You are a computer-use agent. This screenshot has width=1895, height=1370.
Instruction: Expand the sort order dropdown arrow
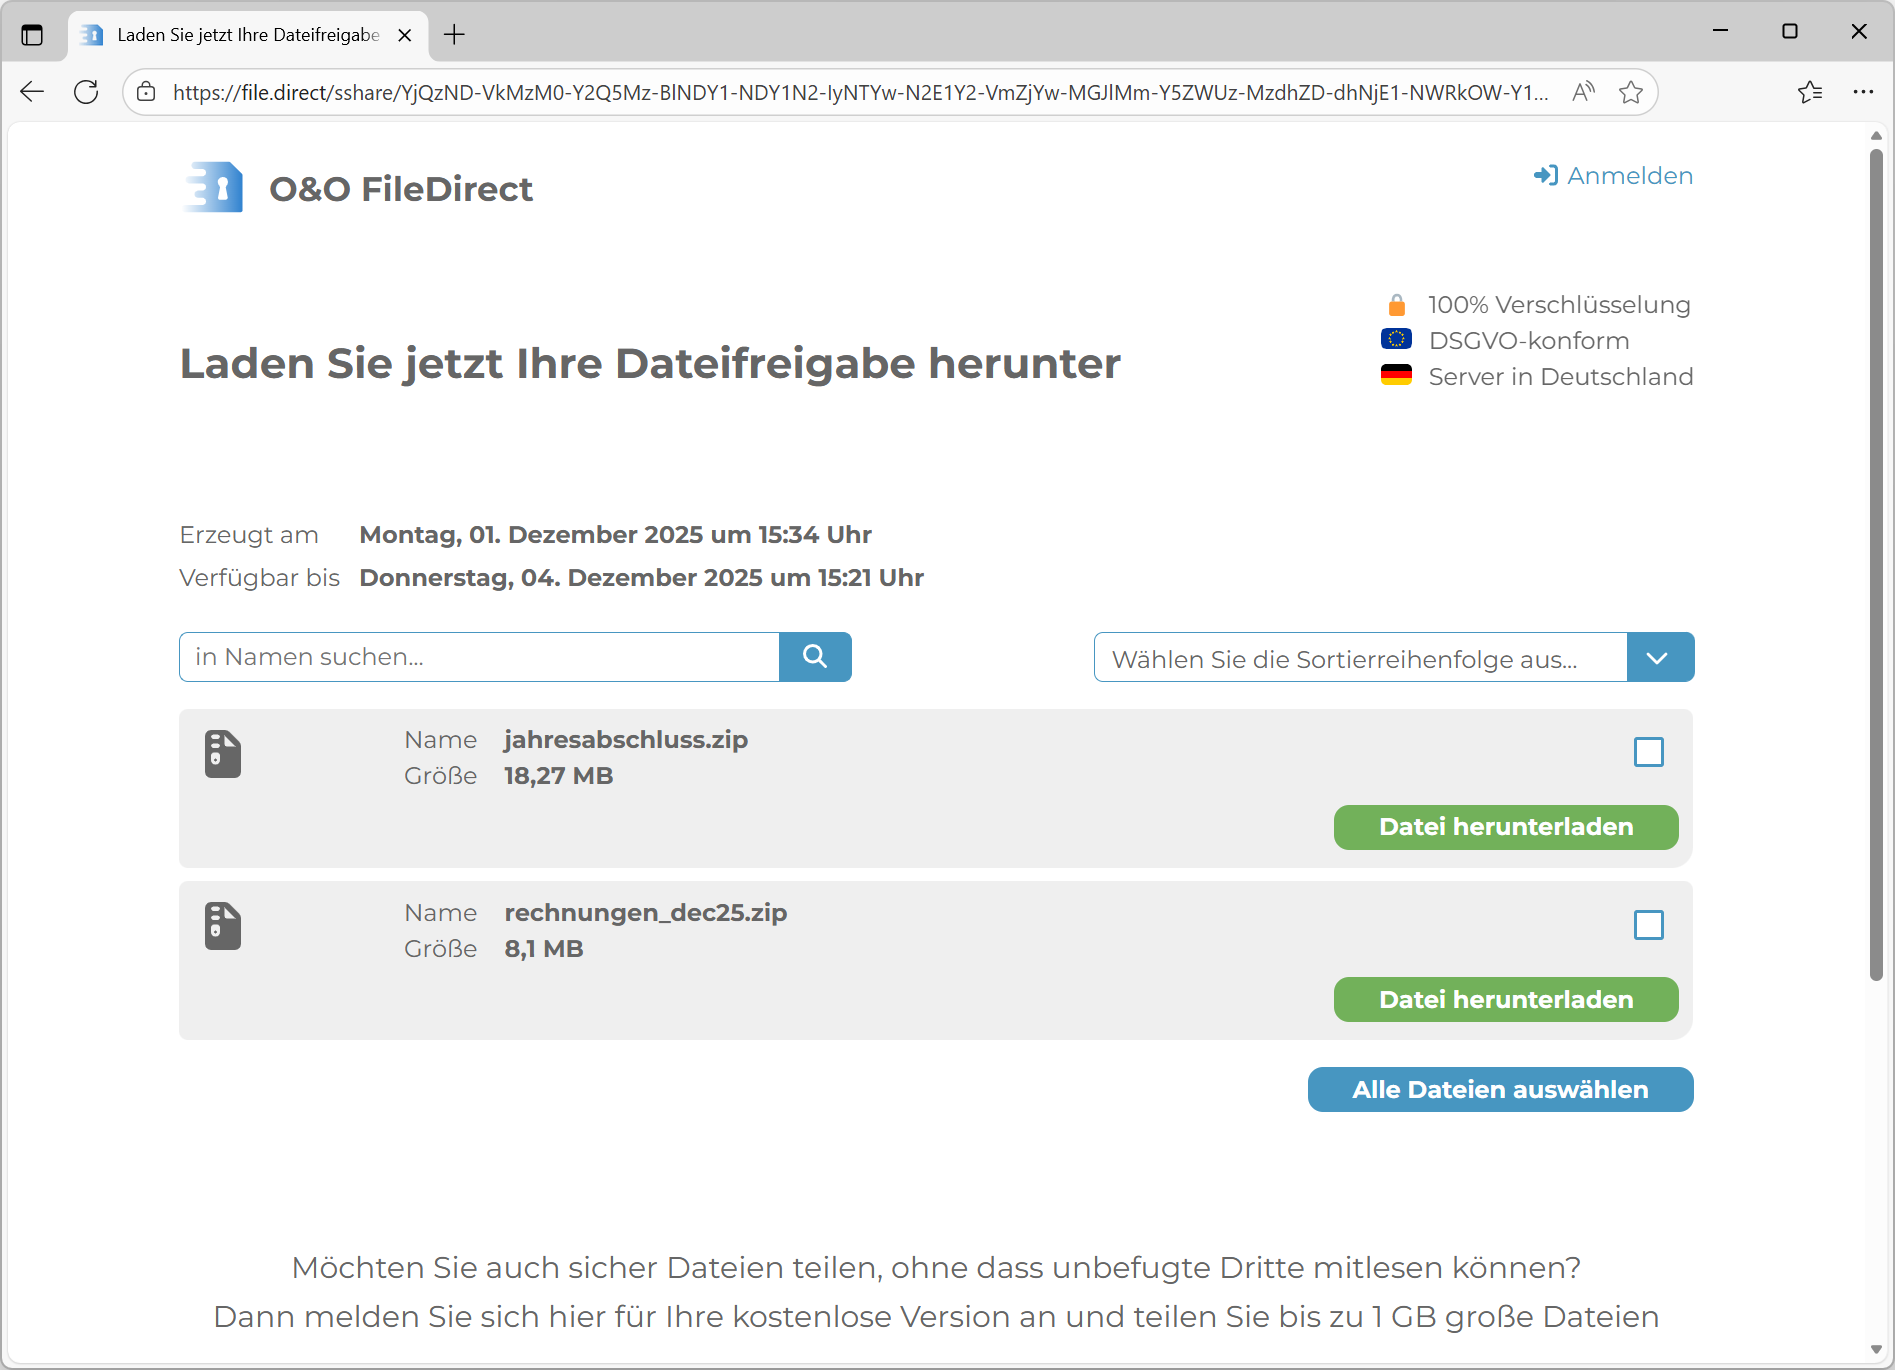[x=1659, y=658]
